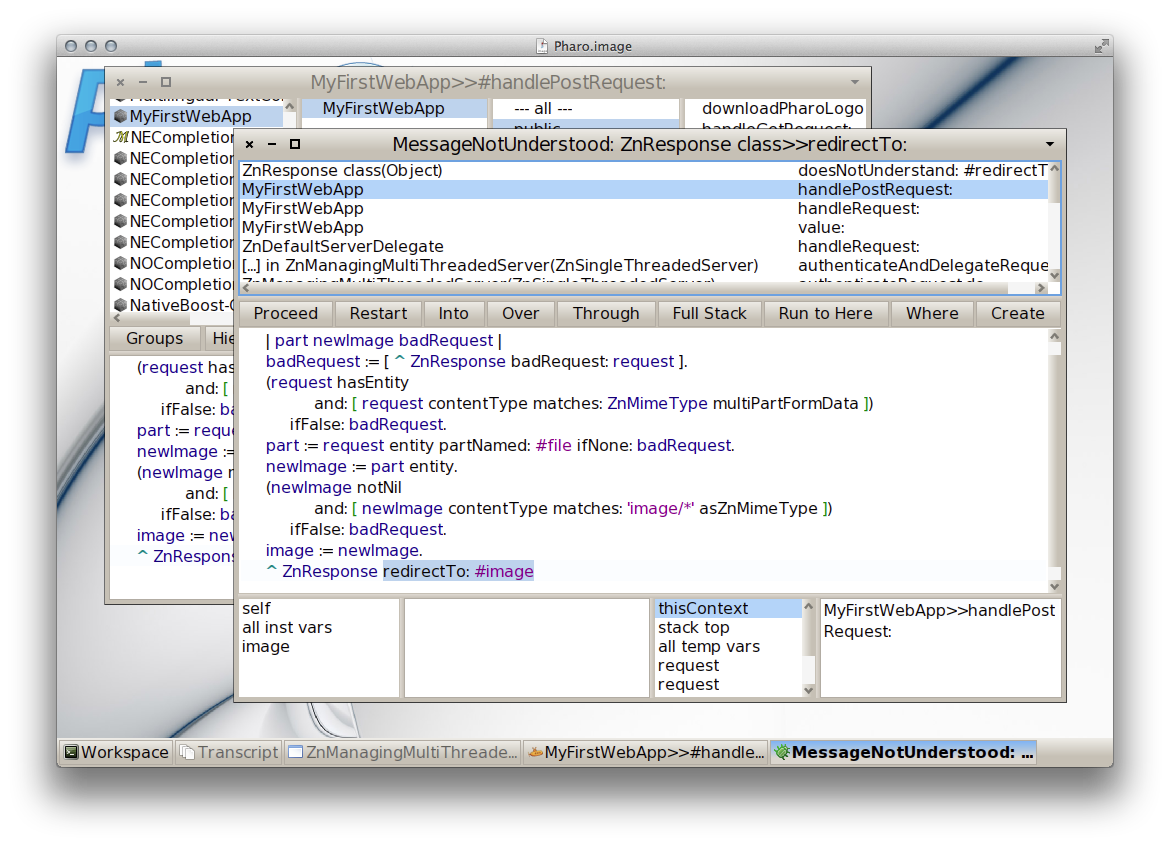Step Into the current message send
This screenshot has height=846, width=1170.
coord(454,313)
